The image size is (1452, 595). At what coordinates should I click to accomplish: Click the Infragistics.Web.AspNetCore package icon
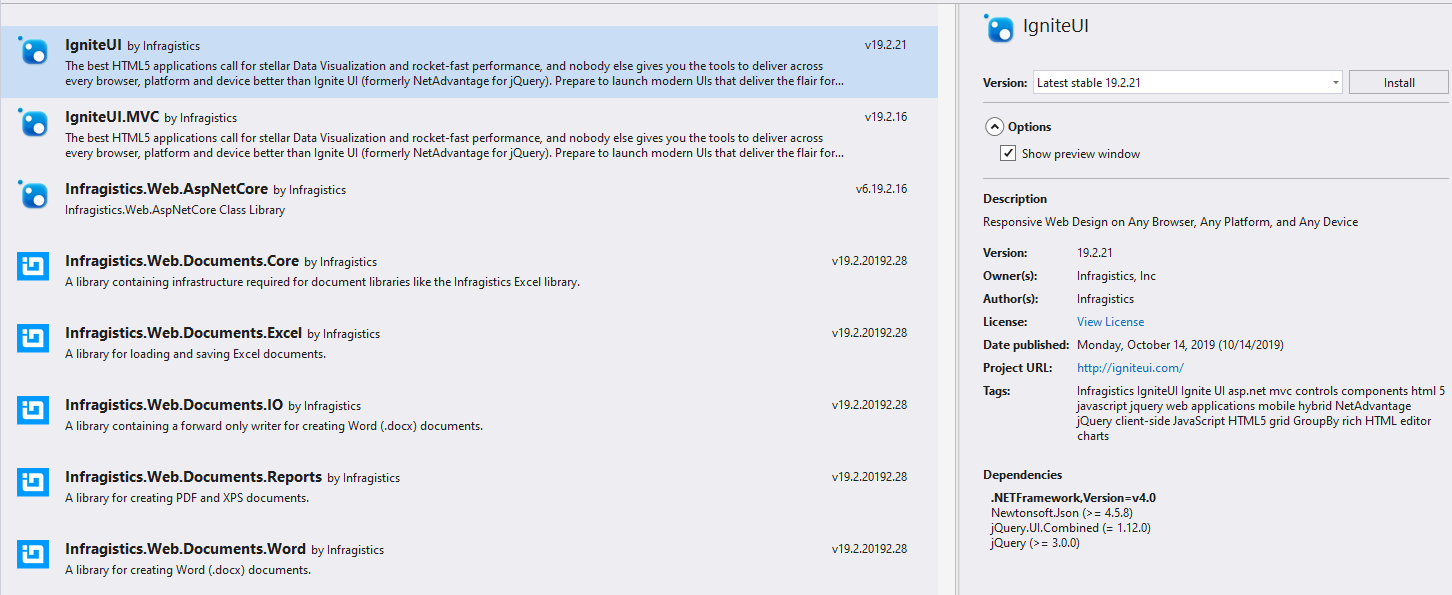click(33, 195)
